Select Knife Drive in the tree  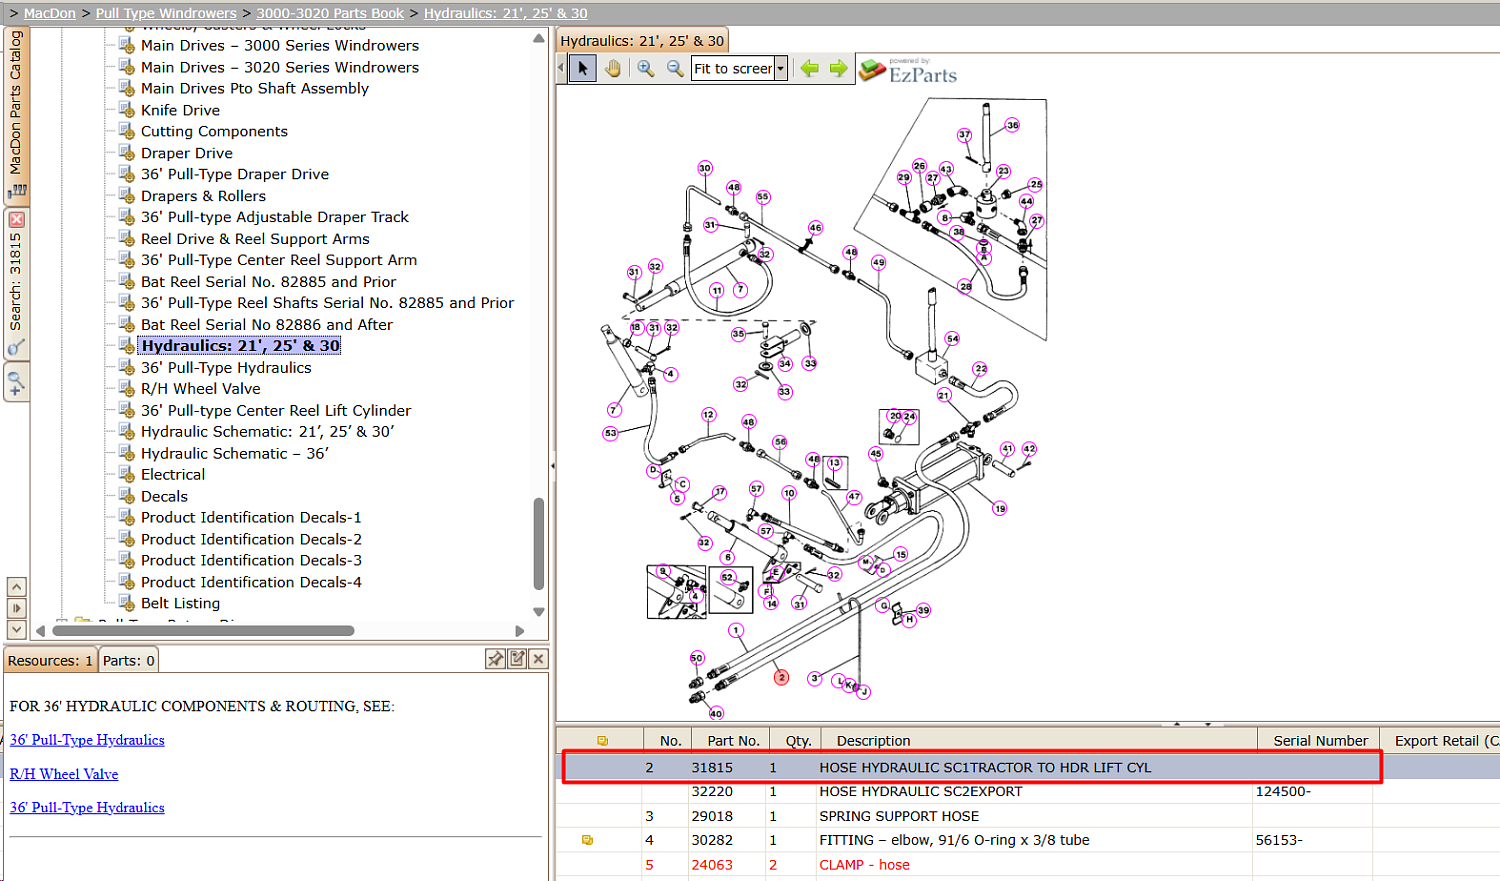[x=180, y=110]
